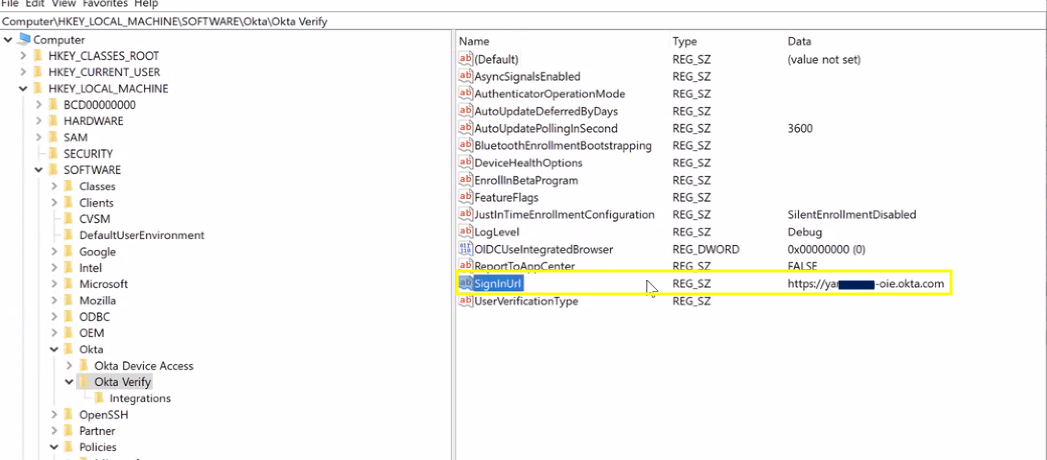Click the SECURITY key folder icon

click(54, 154)
